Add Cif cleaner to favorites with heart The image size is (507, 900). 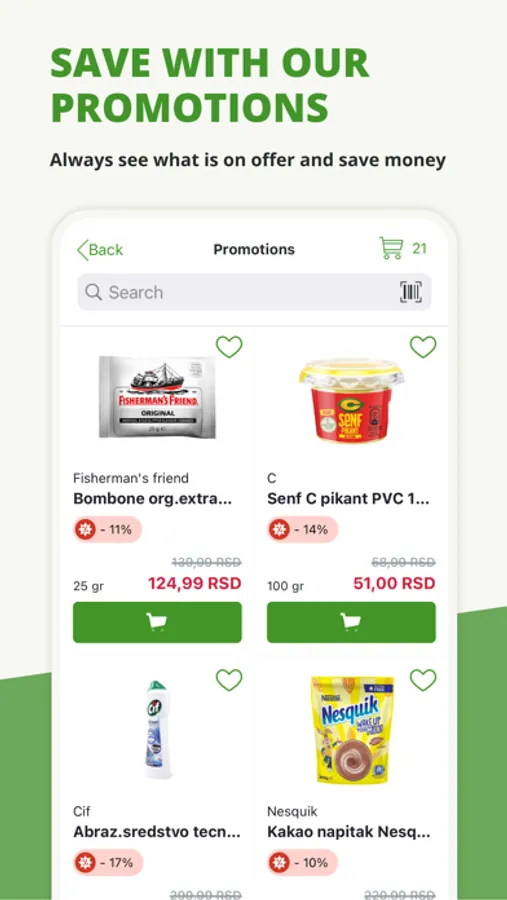click(229, 680)
